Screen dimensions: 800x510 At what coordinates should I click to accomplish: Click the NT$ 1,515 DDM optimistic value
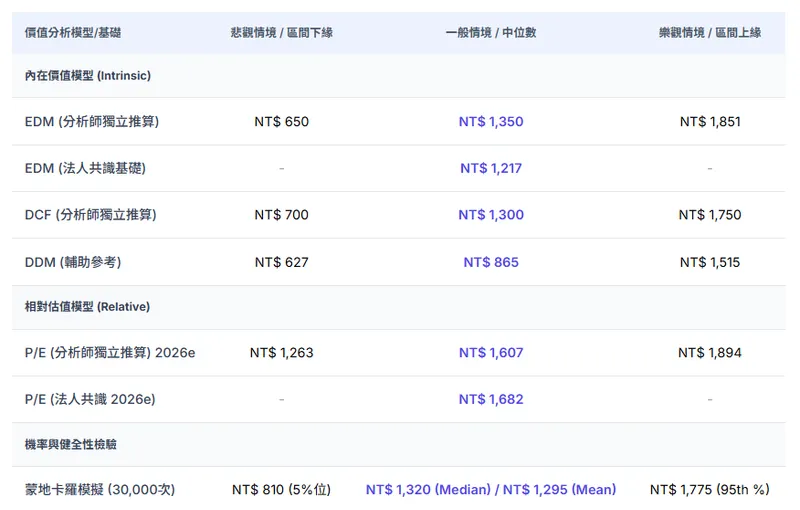click(709, 263)
